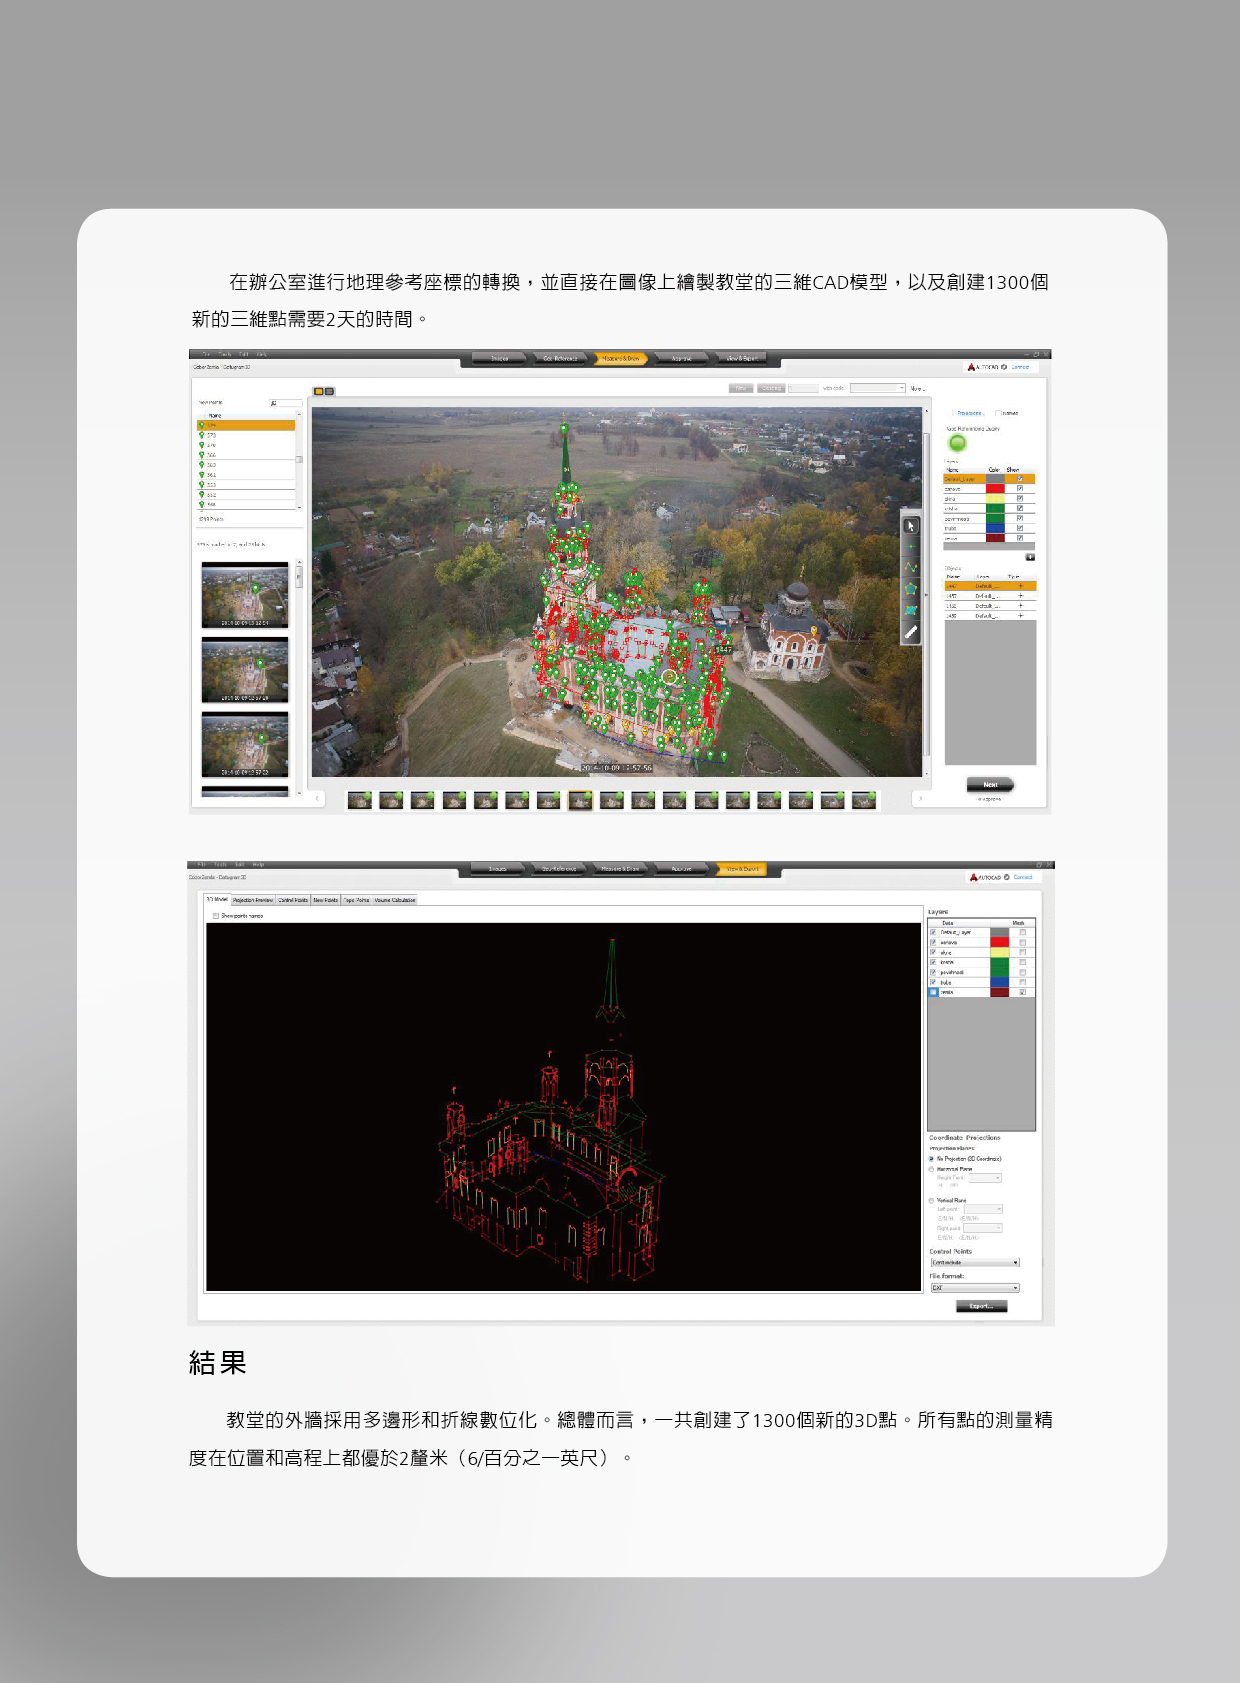
Task: Switch to the Projection Preview tab
Action: (253, 900)
